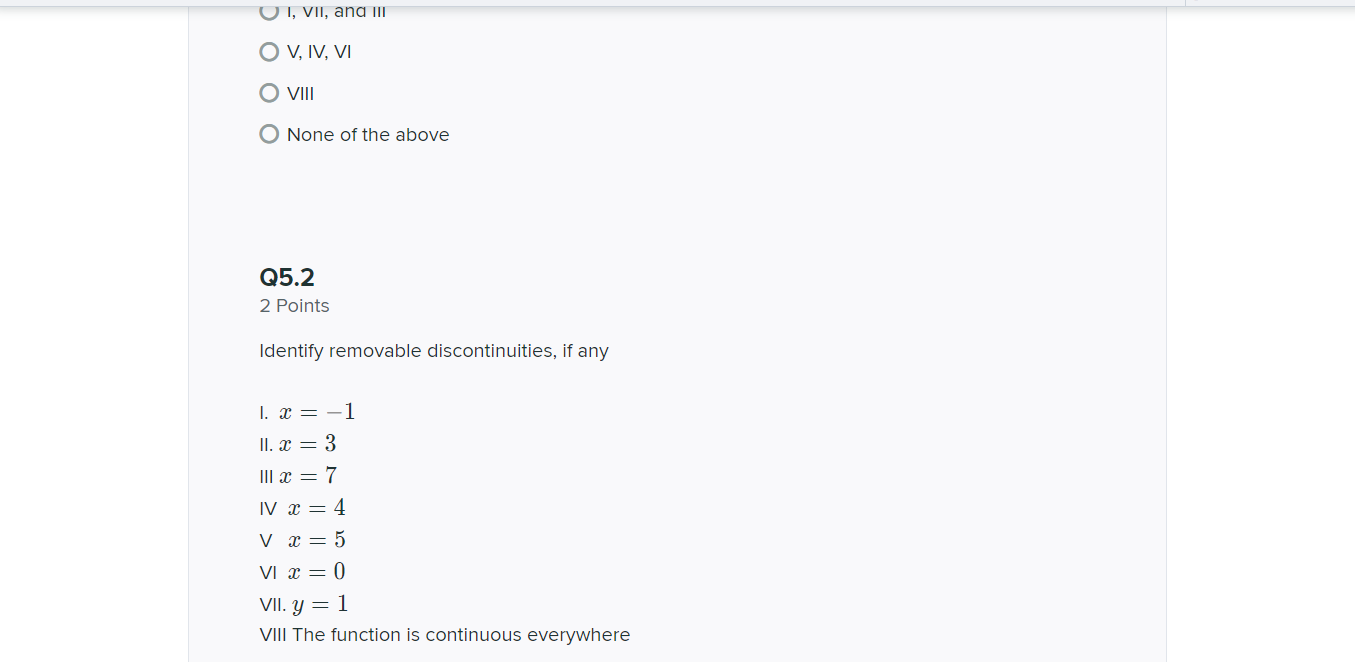Select the radio option 'V, IV, VI'
Viewport: 1355px width, 667px height.
tap(268, 51)
